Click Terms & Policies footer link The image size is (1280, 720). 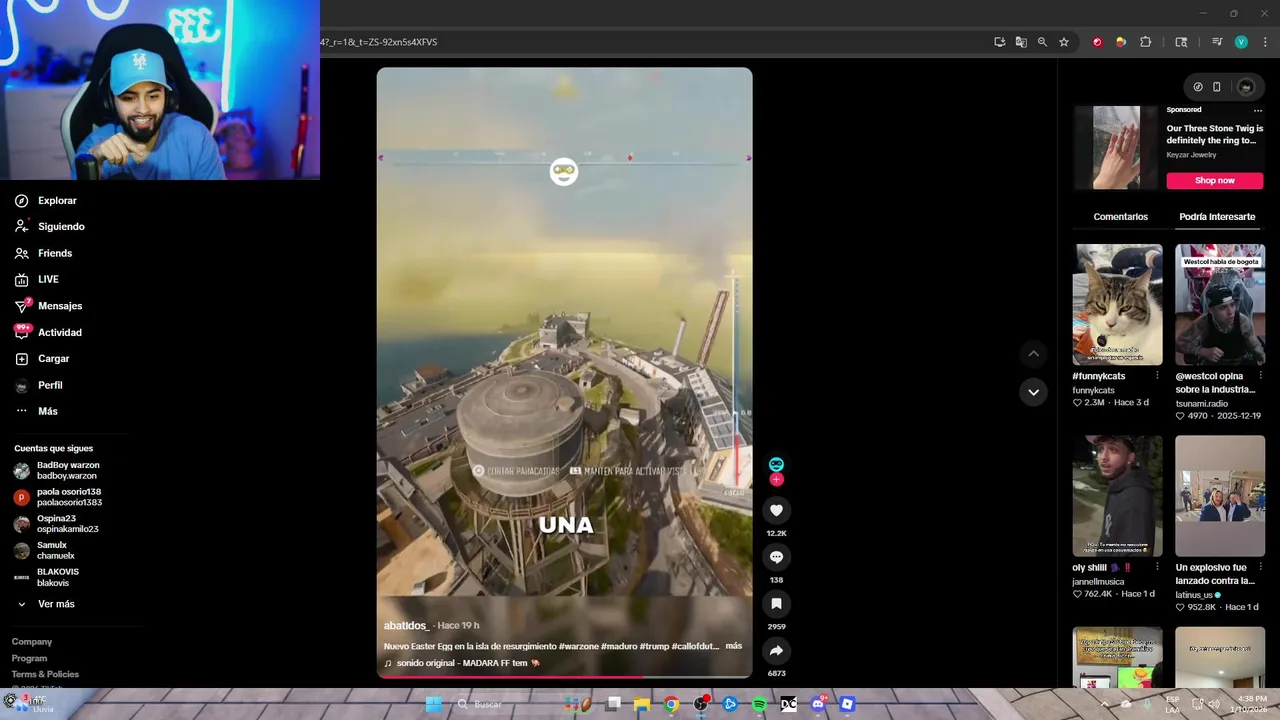pyautogui.click(x=45, y=674)
